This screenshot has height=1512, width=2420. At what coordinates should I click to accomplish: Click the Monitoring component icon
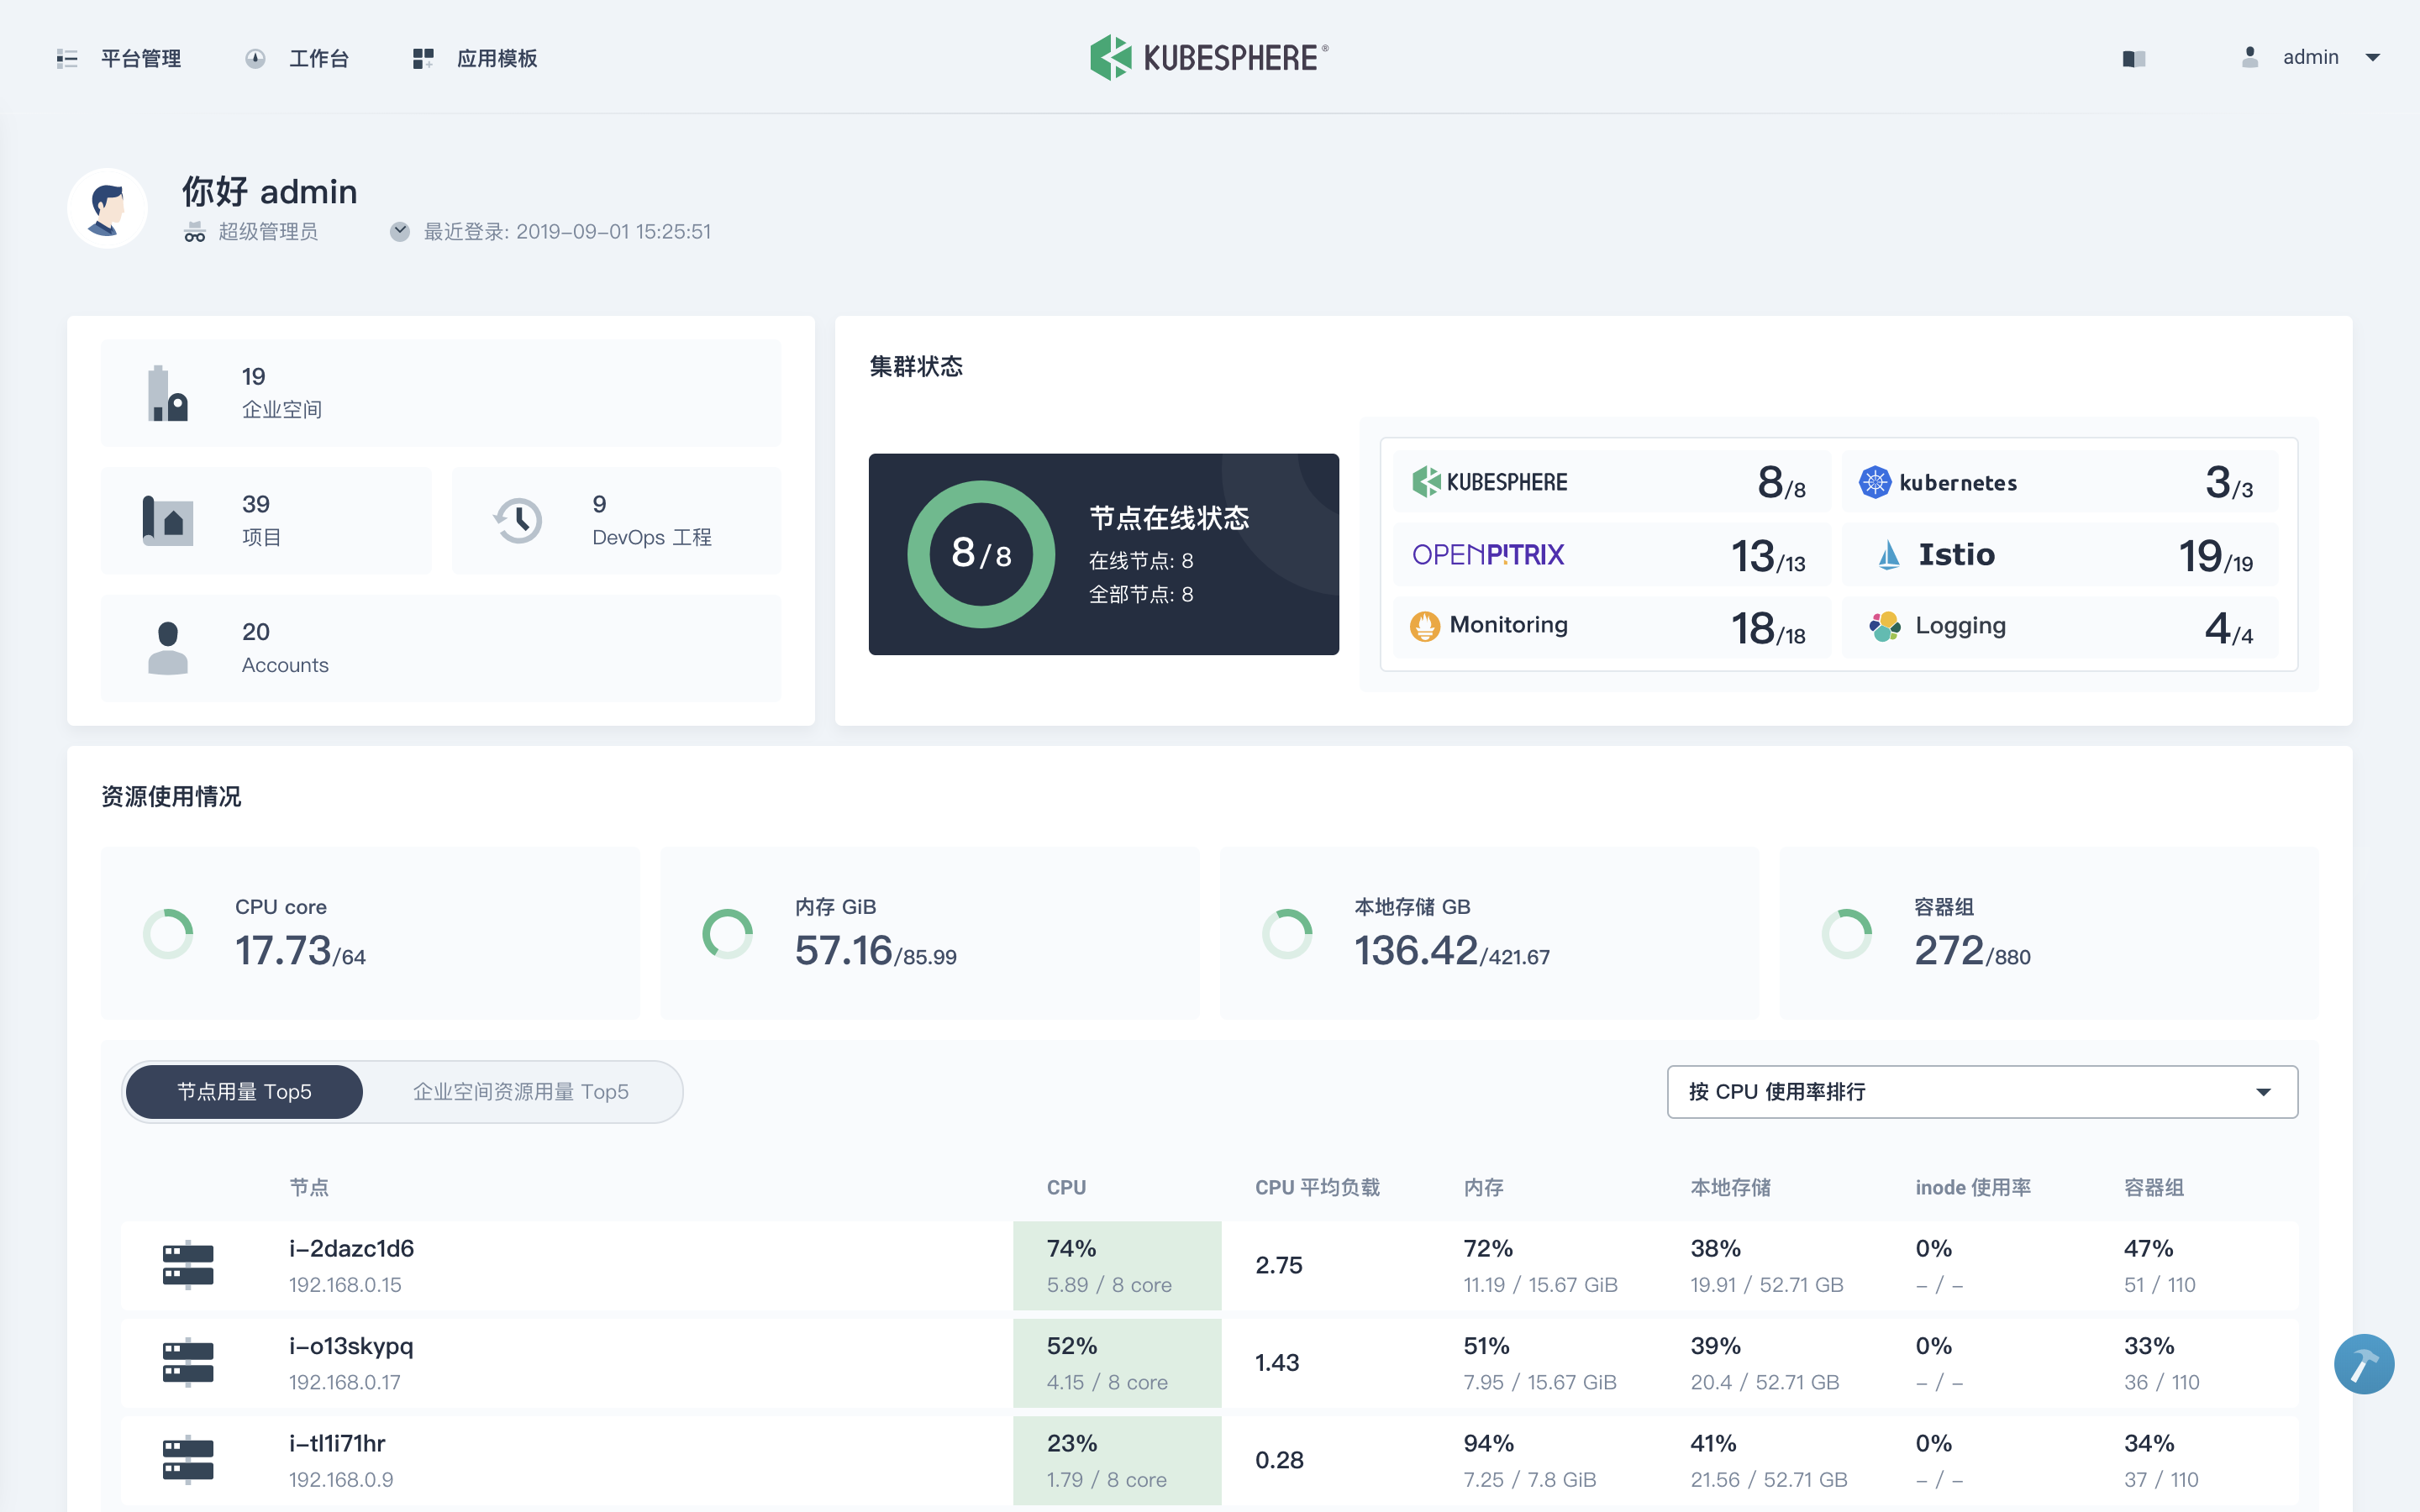pyautogui.click(x=1427, y=623)
